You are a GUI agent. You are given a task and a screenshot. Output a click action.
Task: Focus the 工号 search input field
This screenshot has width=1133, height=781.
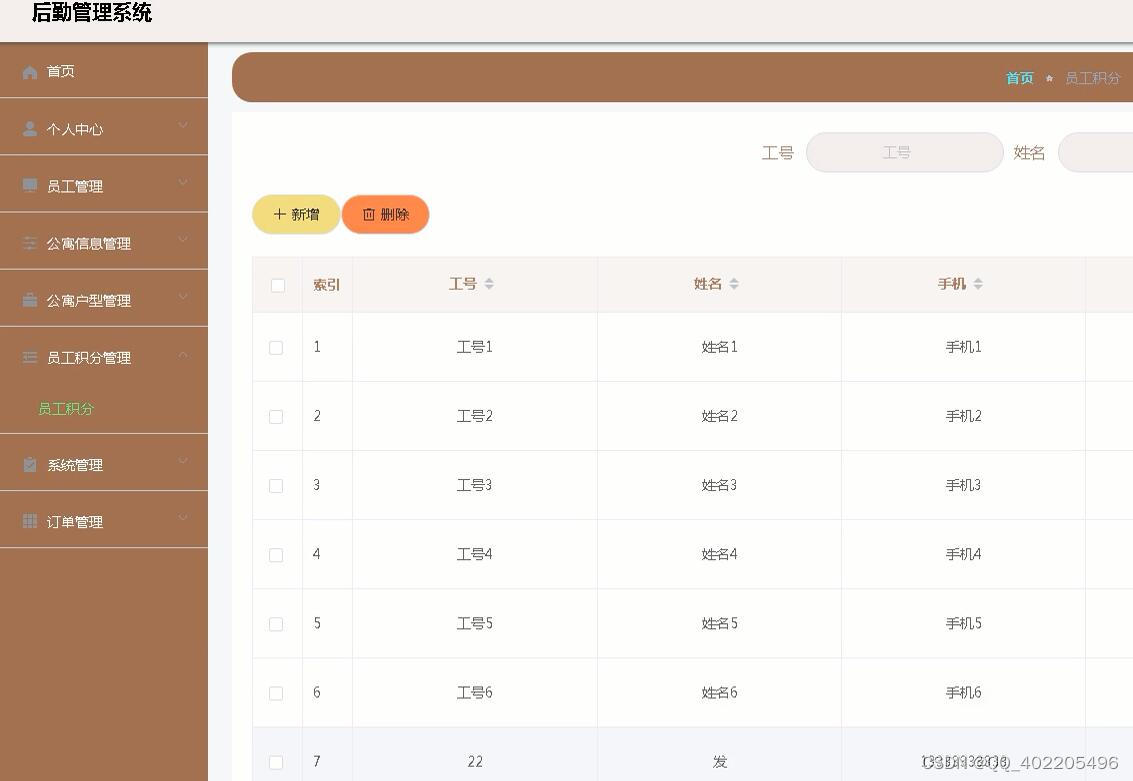(904, 153)
